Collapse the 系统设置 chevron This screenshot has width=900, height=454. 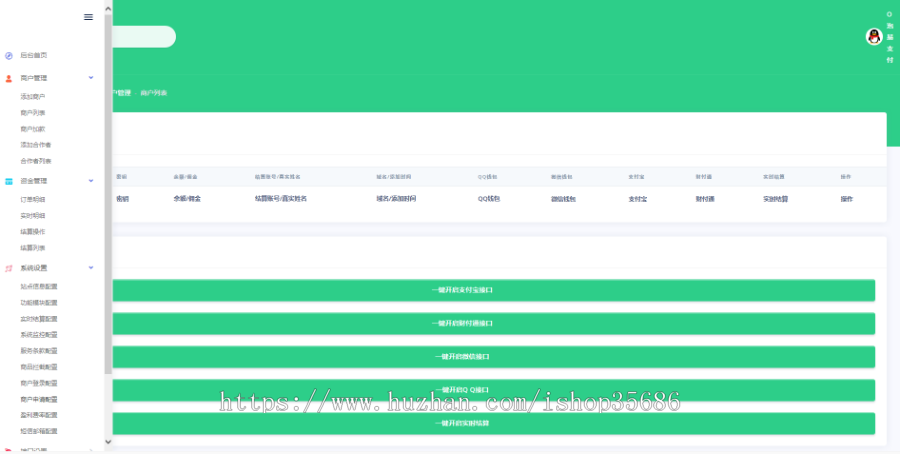click(x=91, y=267)
